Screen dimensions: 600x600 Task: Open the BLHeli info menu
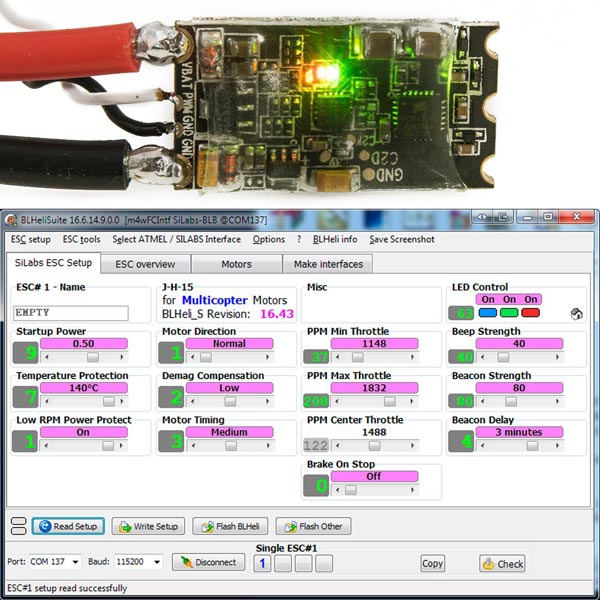pos(335,240)
